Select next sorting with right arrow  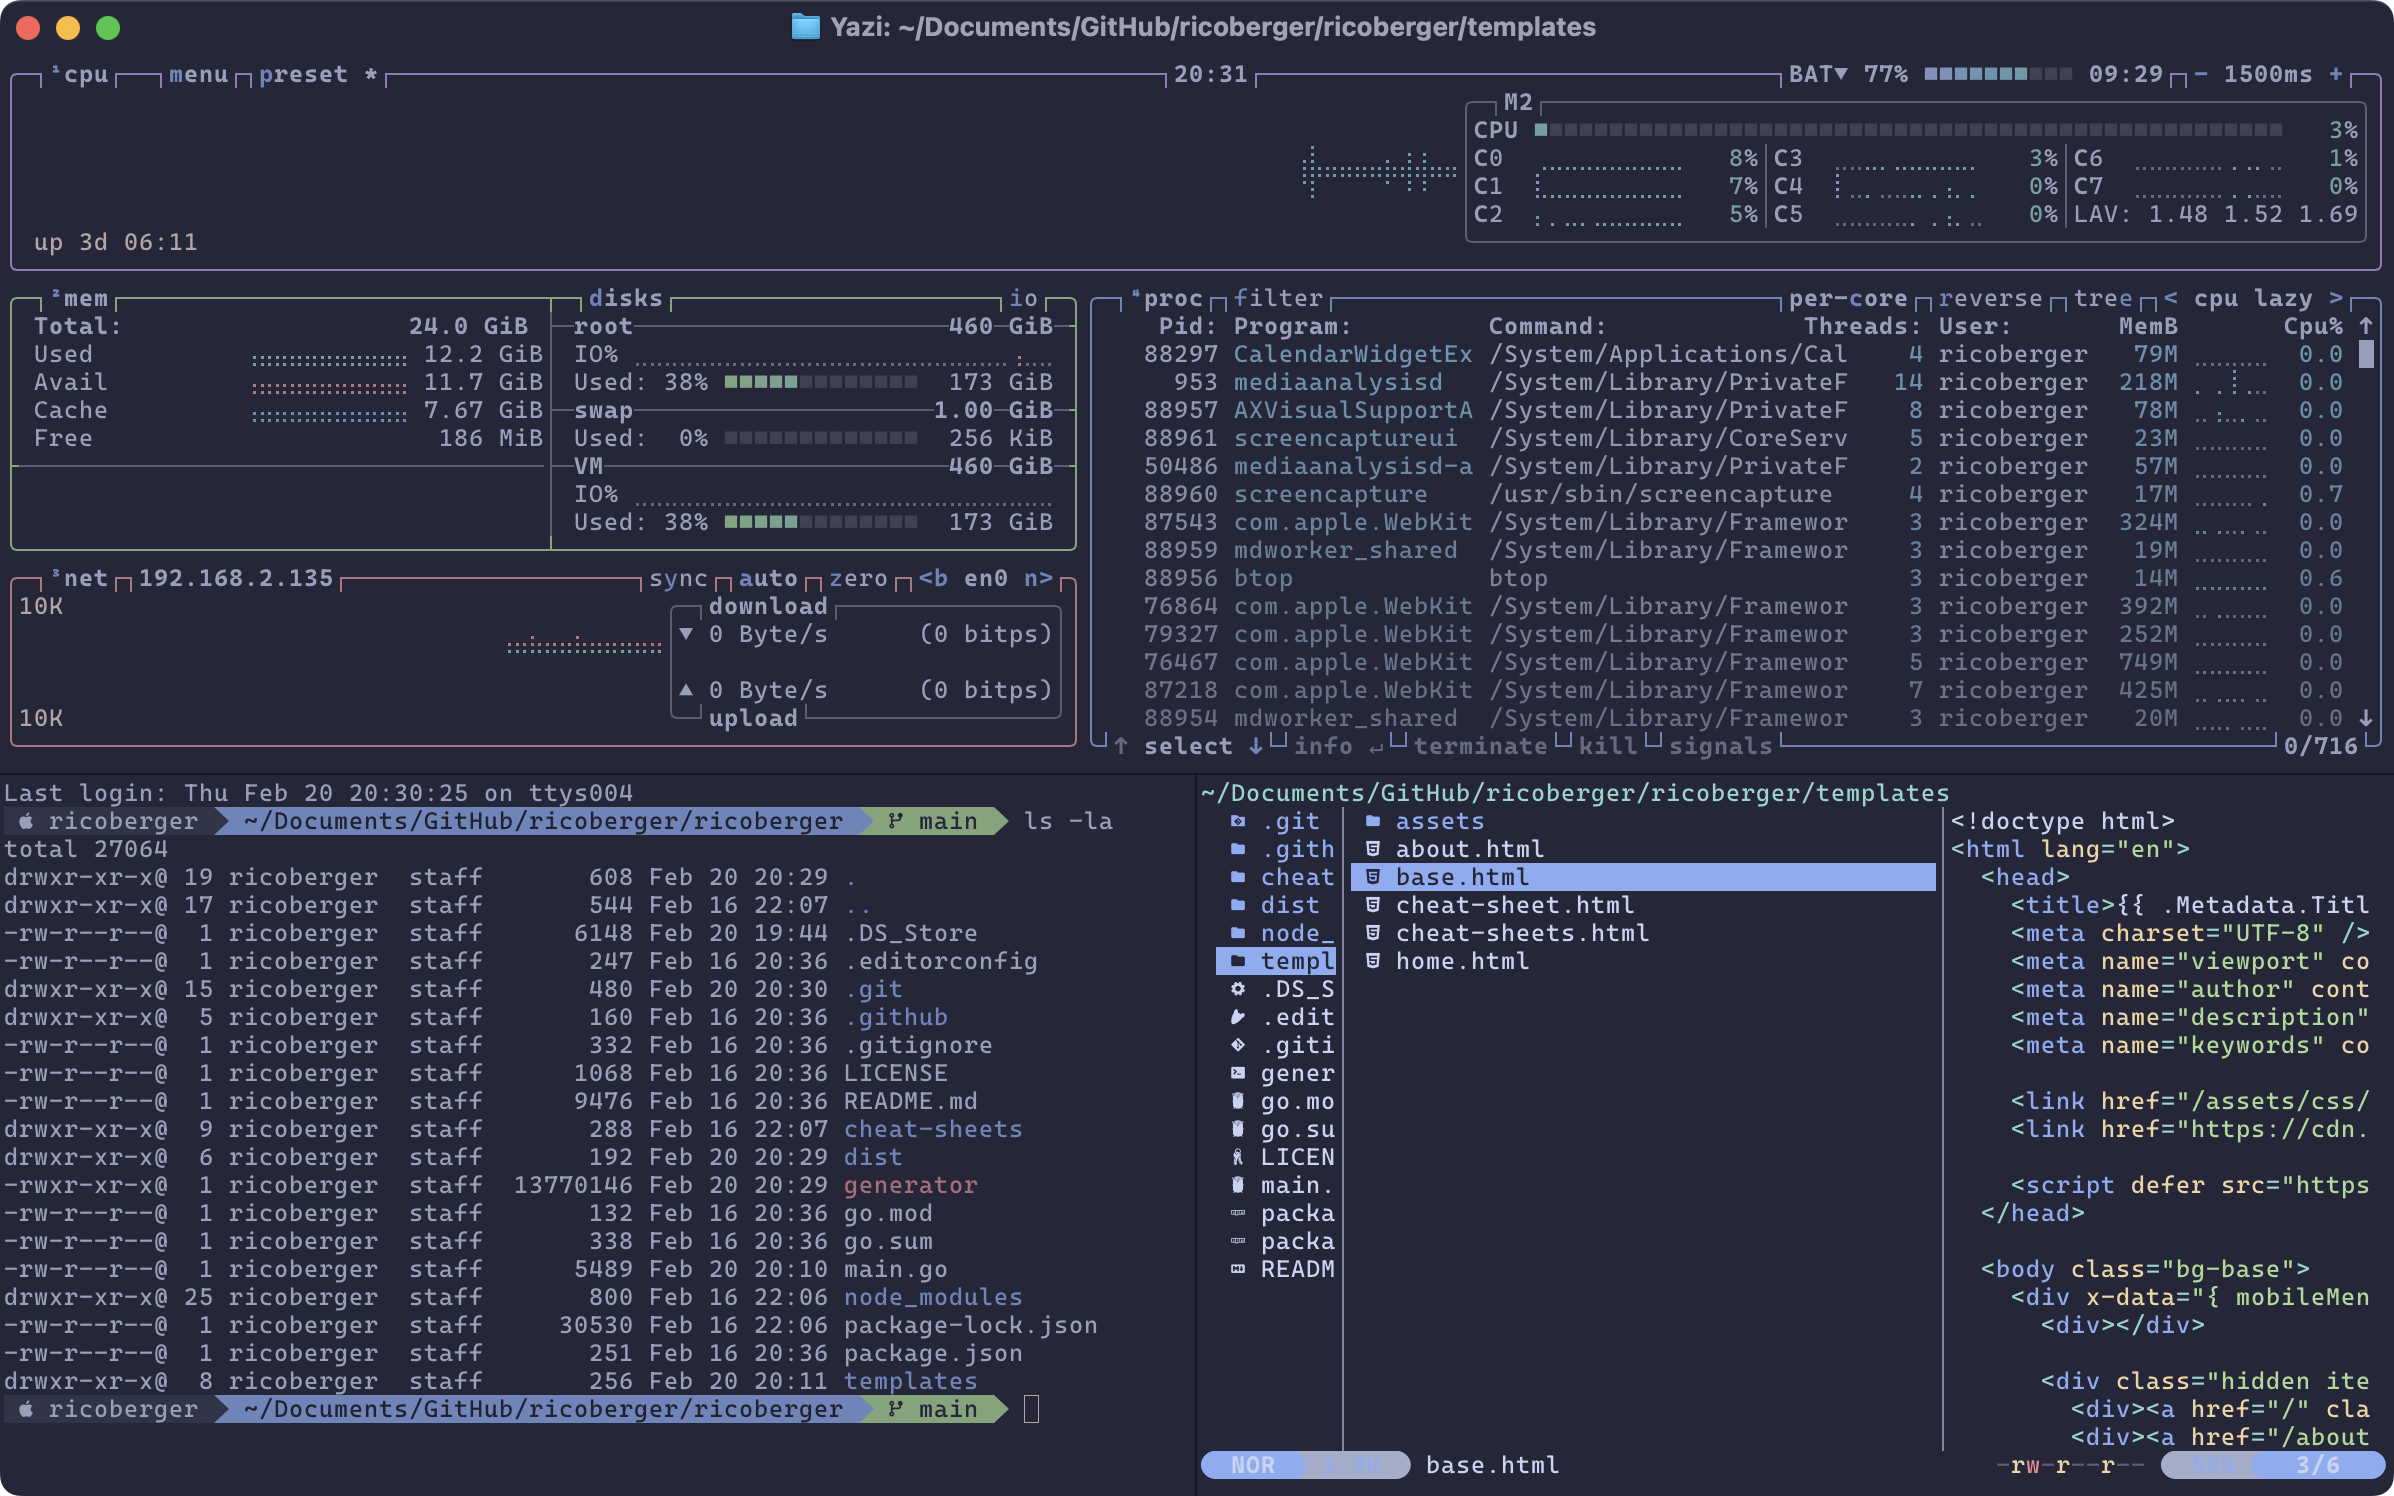(x=2336, y=298)
